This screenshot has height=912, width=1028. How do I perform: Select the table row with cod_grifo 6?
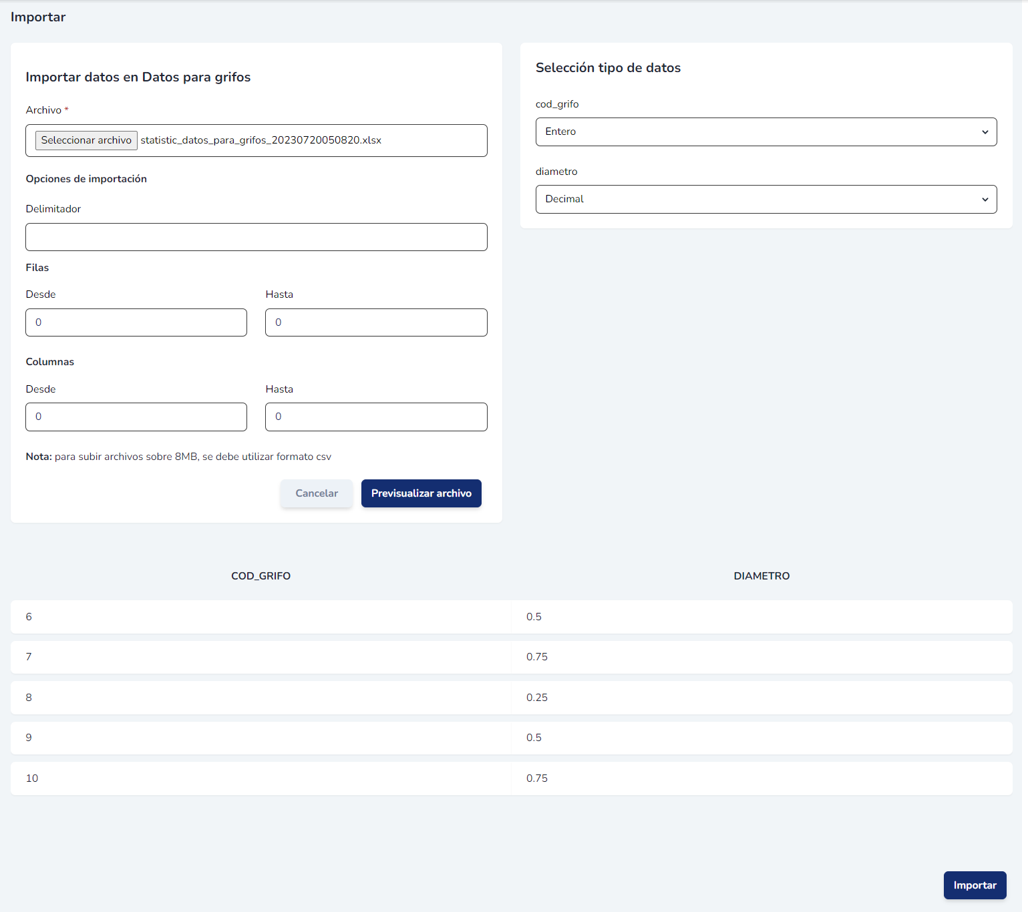coord(260,617)
